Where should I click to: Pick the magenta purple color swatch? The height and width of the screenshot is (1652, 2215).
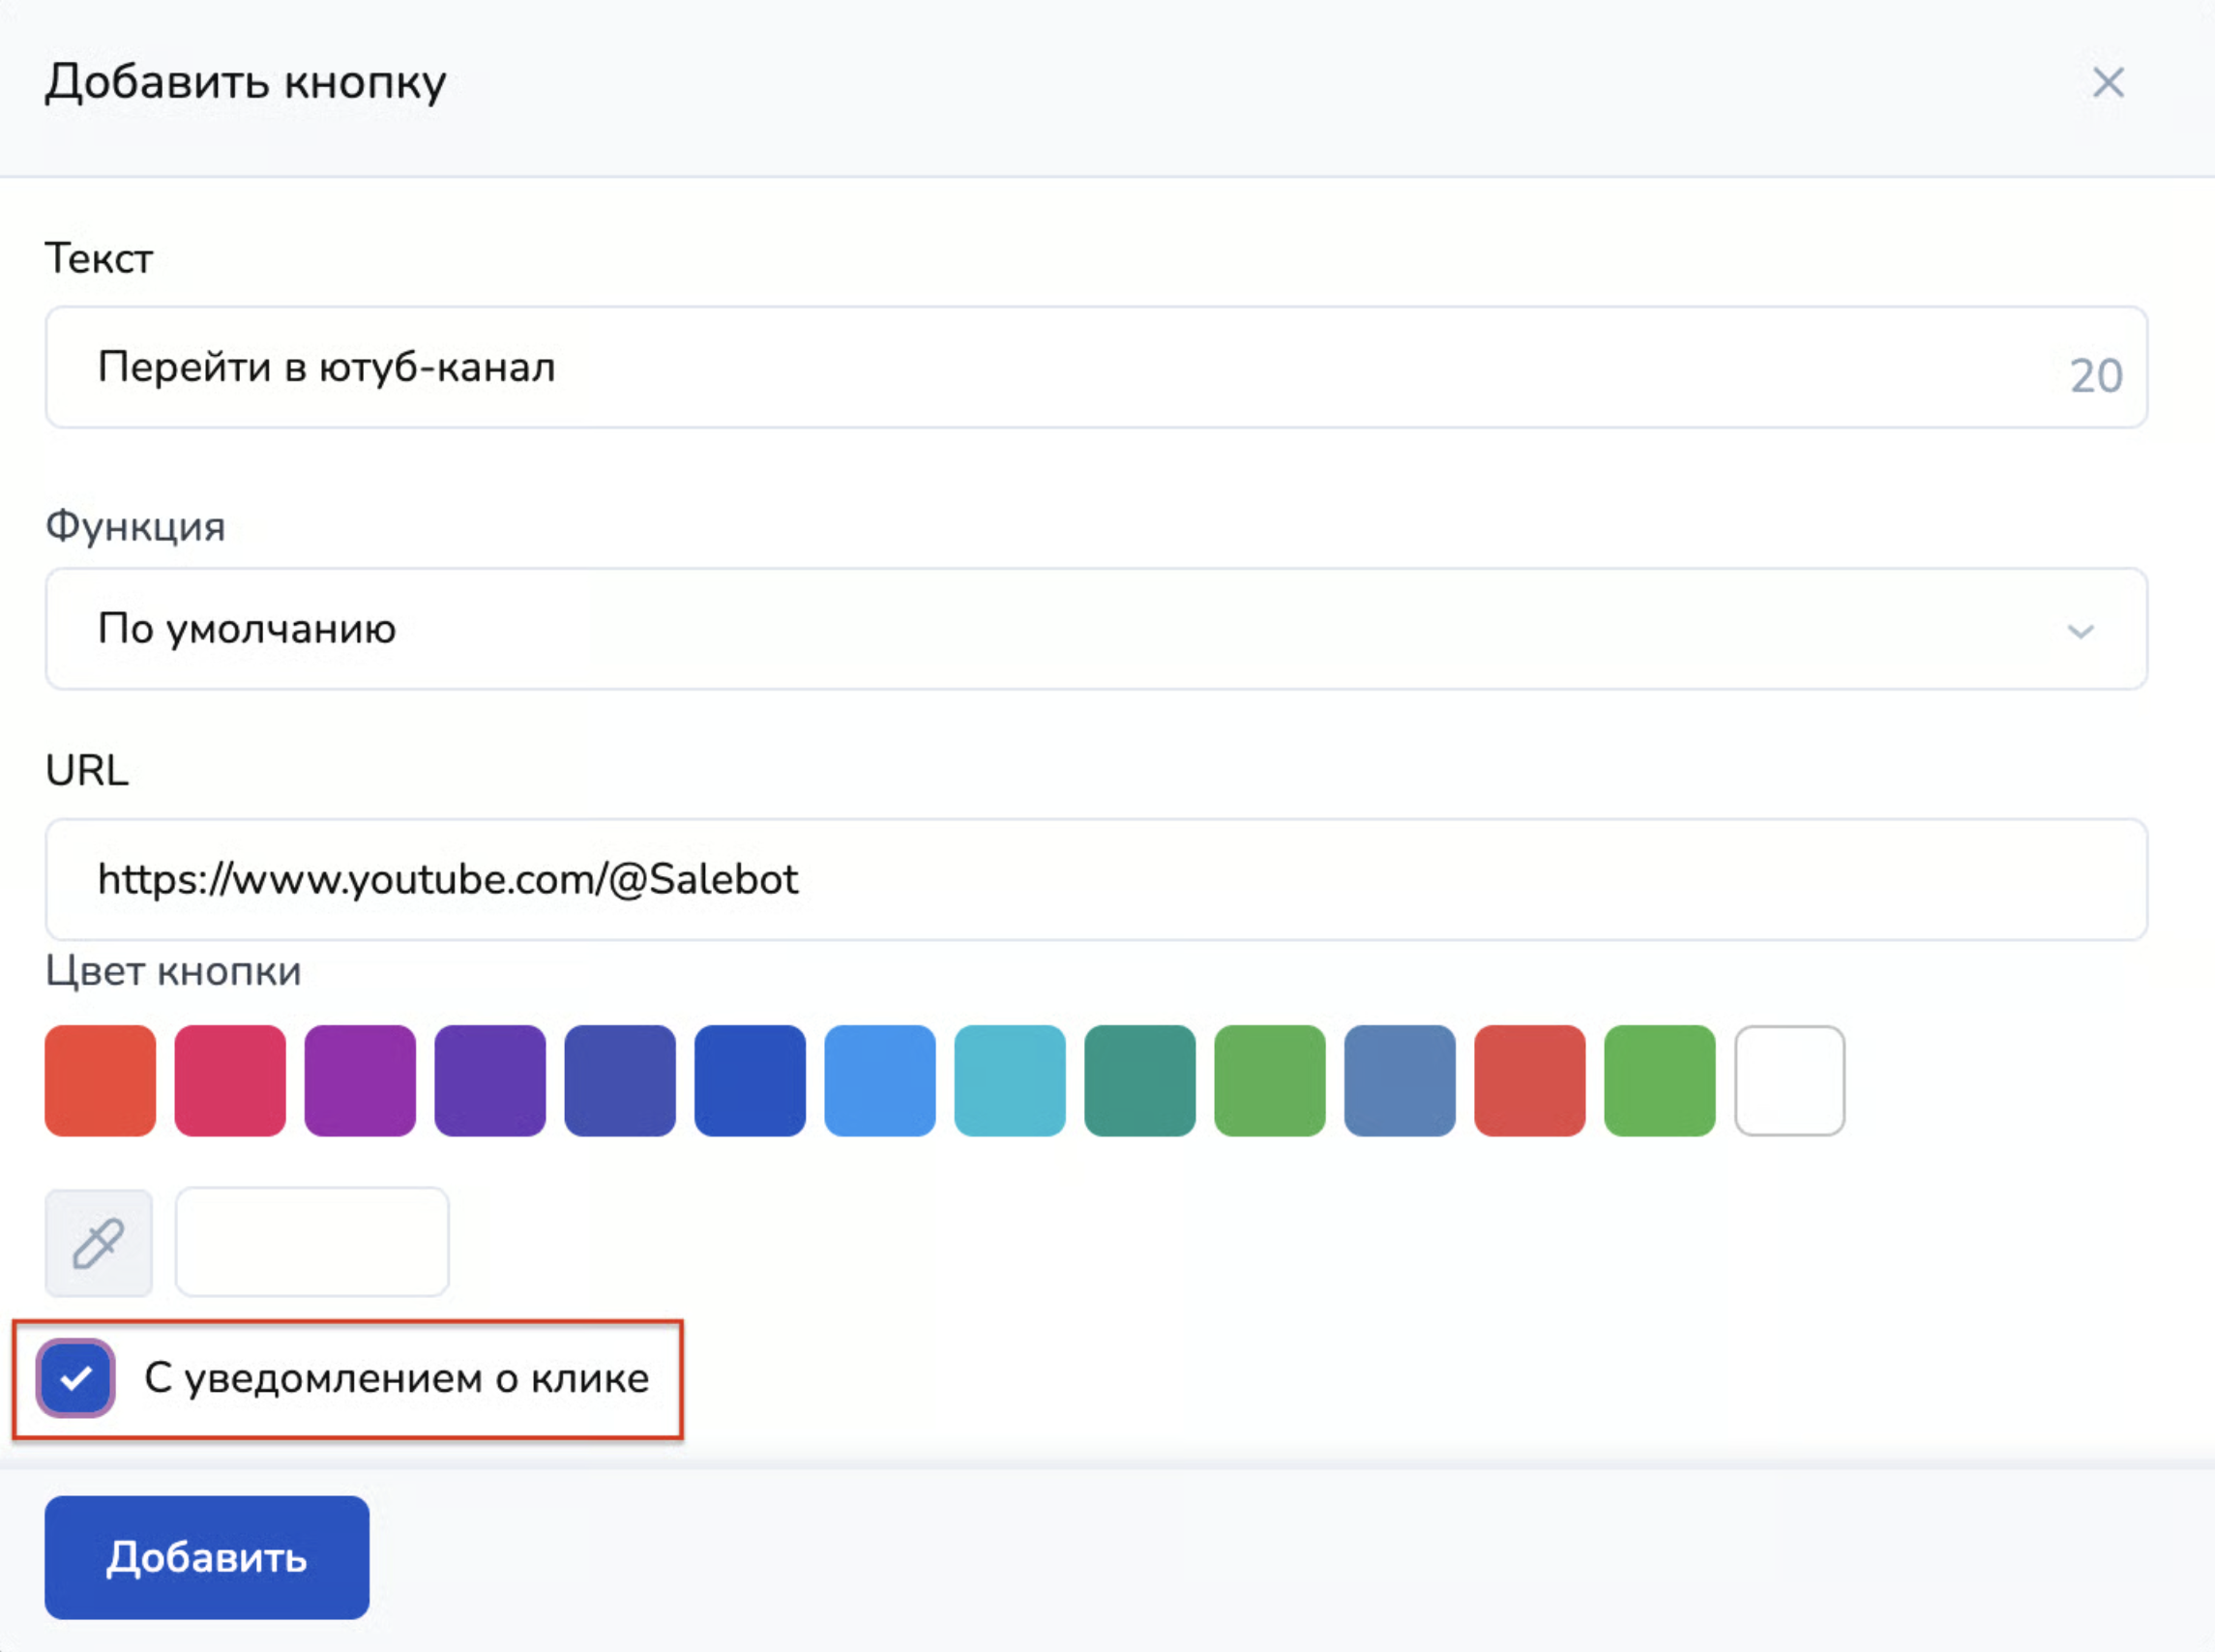tap(360, 1080)
